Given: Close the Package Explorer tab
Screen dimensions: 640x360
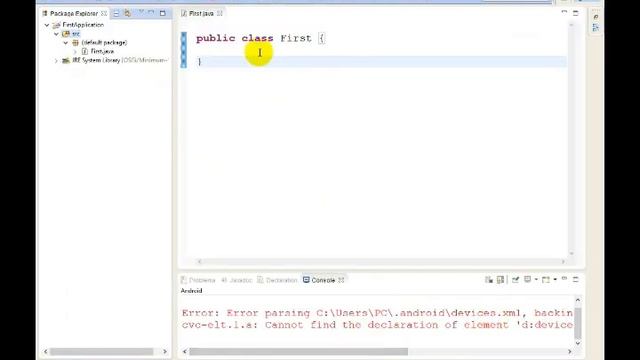Looking at the screenshot, I should (104, 13).
